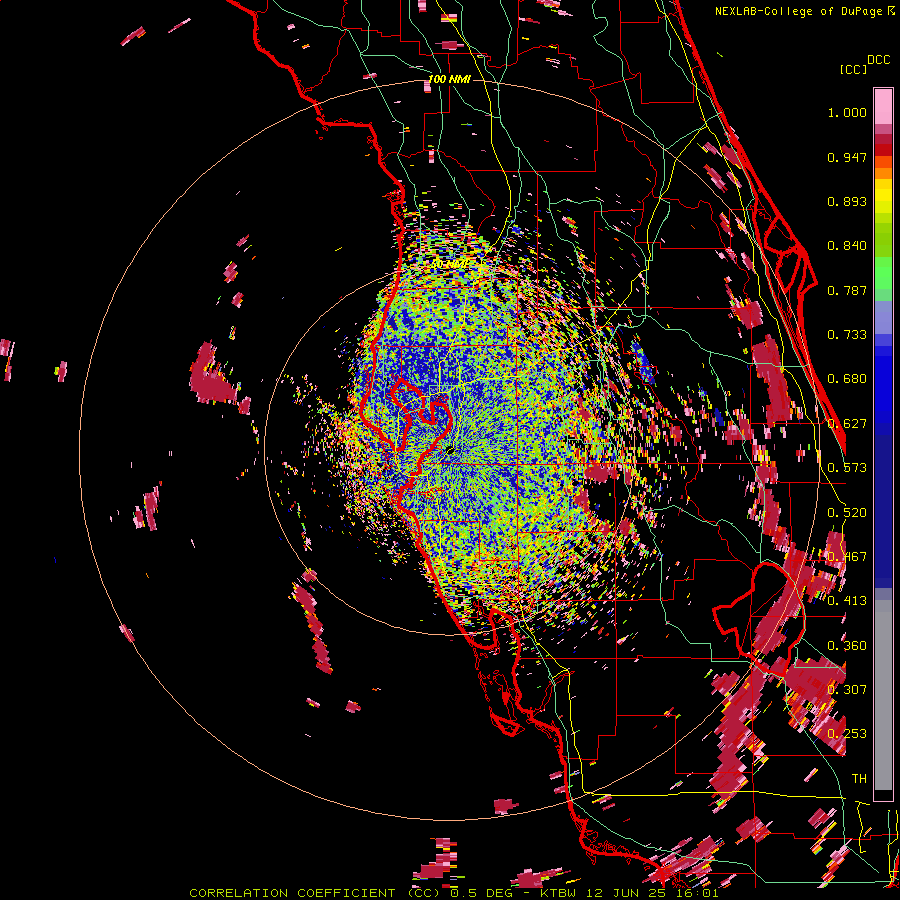Select the 0.680 value on the color scale

[847, 379]
